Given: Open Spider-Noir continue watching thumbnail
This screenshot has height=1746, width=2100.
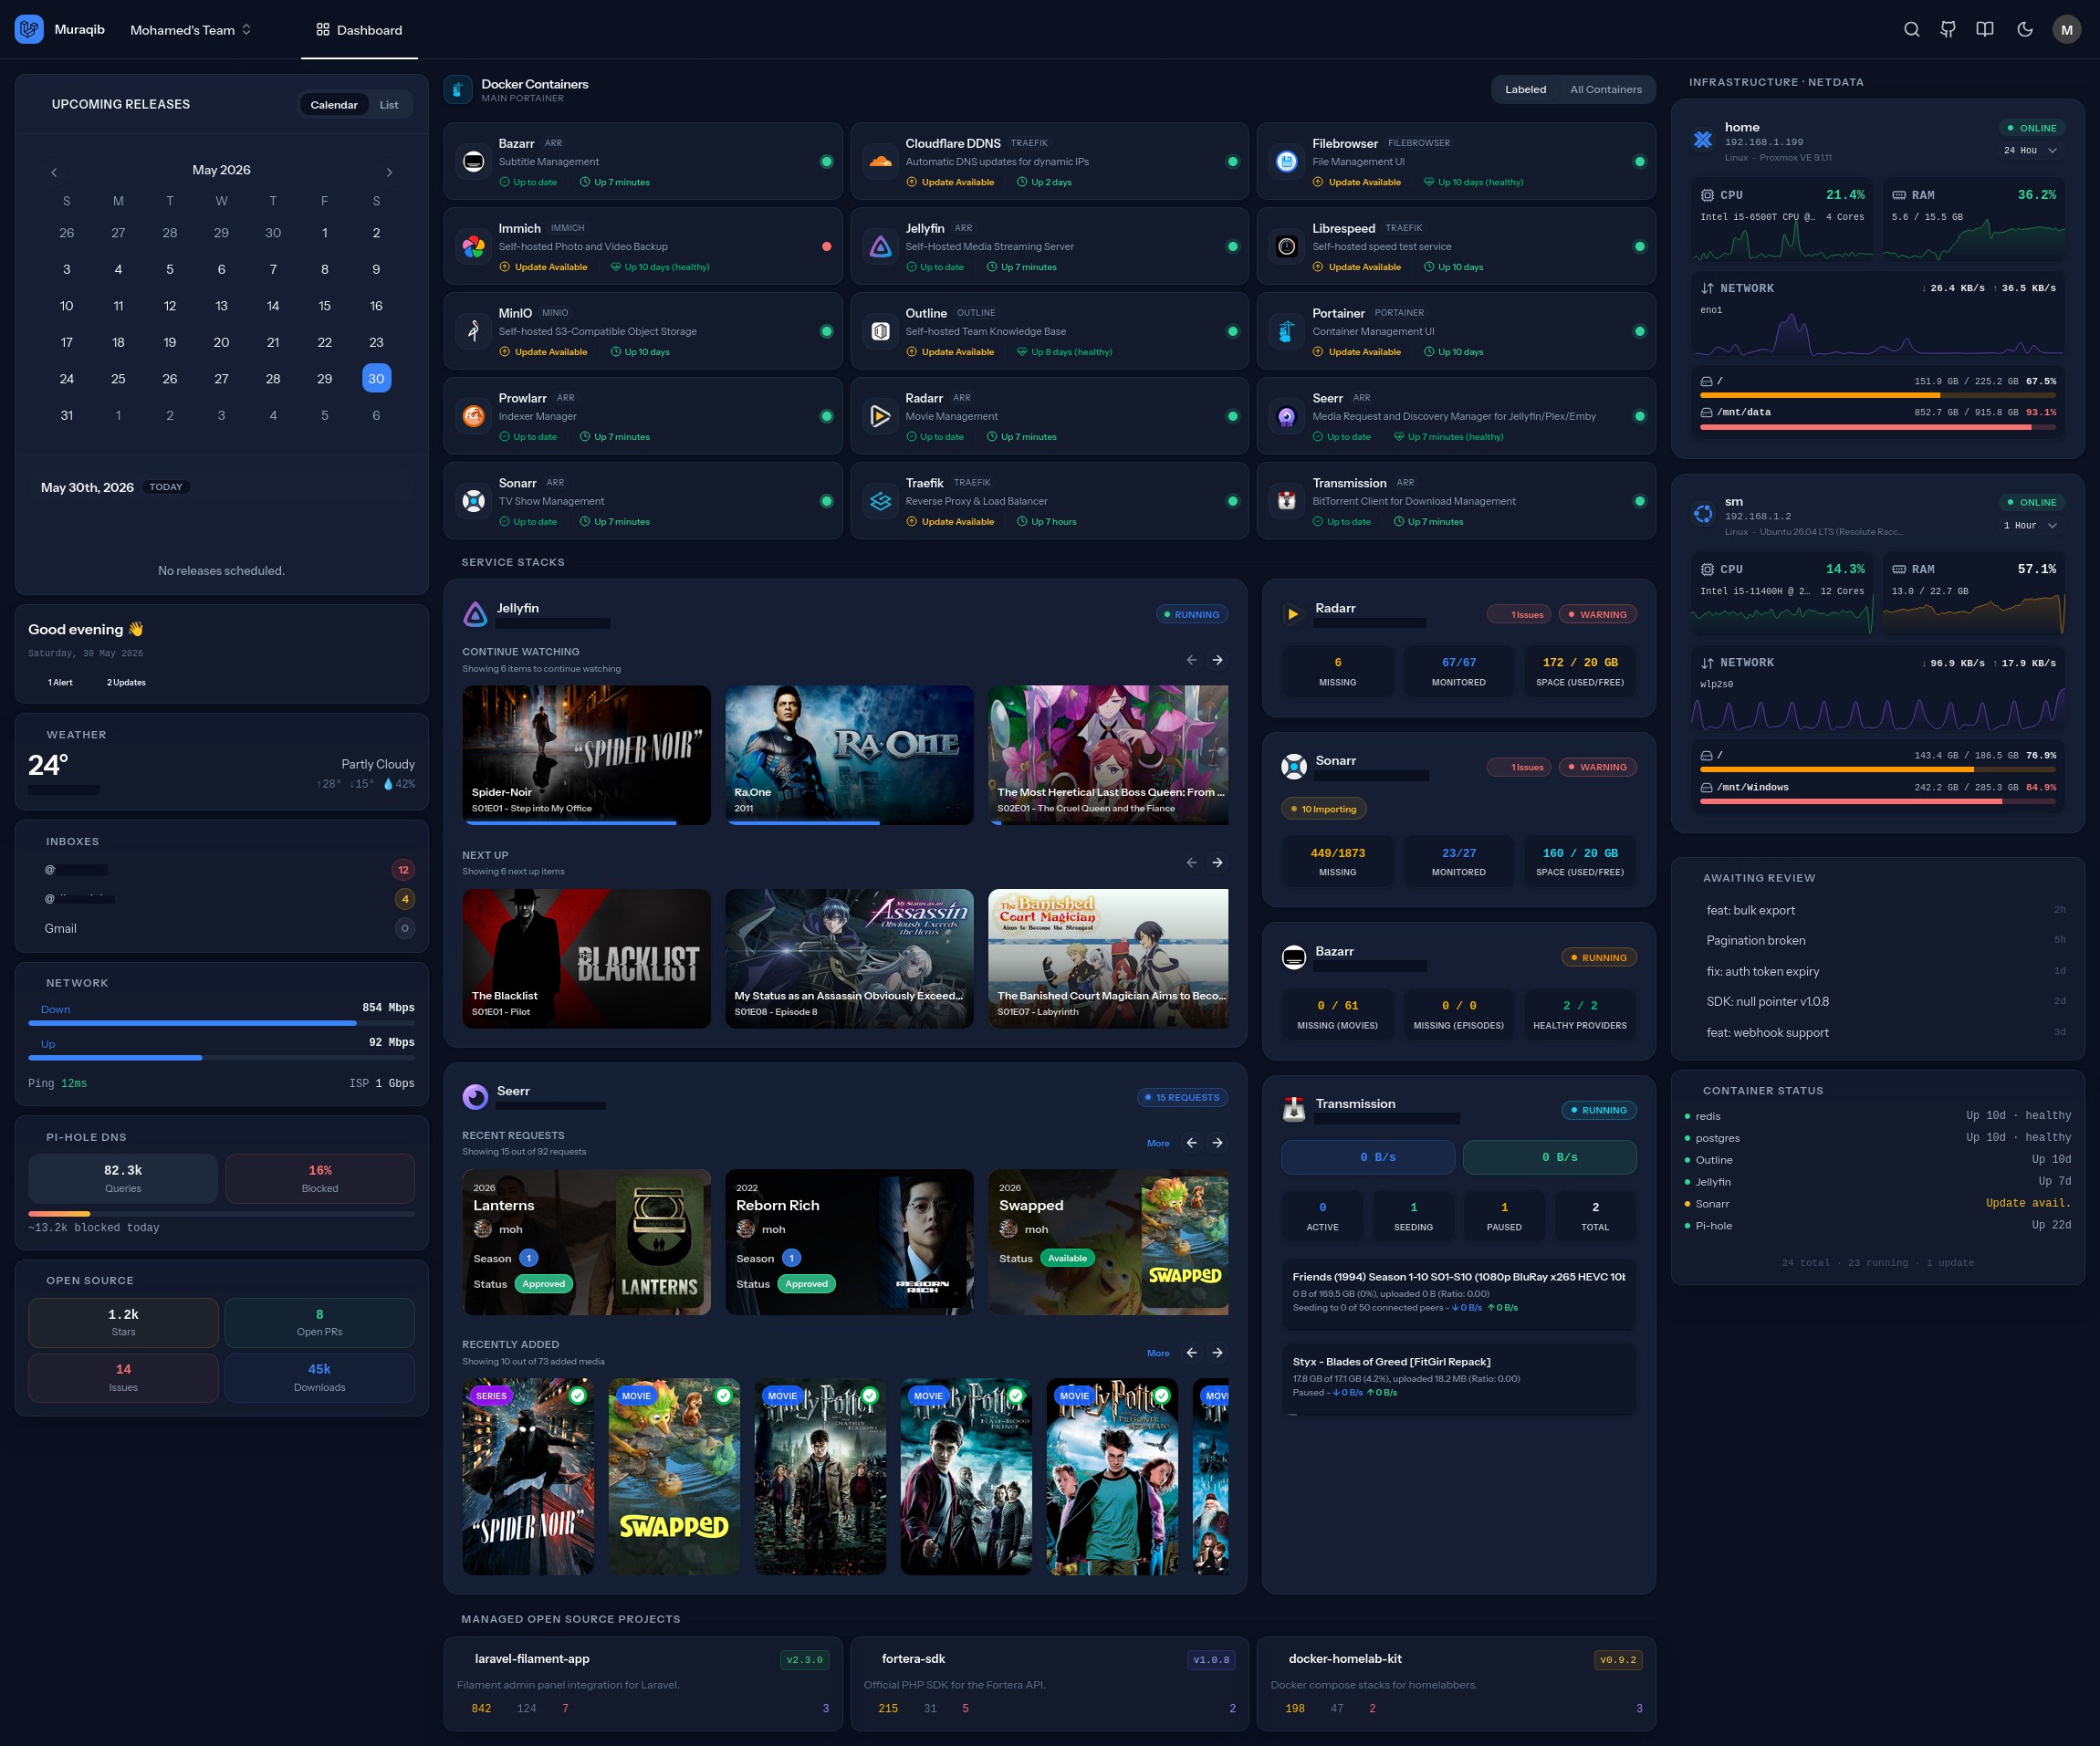Looking at the screenshot, I should 586,755.
